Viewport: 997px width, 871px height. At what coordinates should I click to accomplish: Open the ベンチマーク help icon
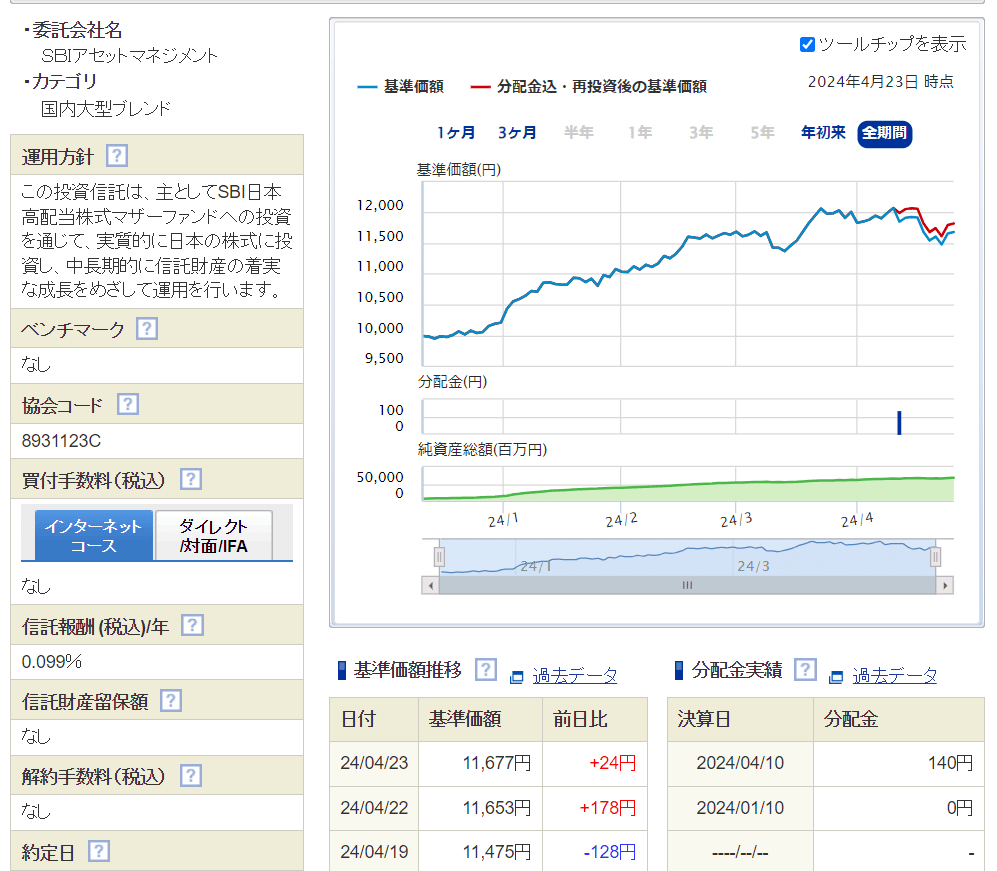[x=145, y=328]
